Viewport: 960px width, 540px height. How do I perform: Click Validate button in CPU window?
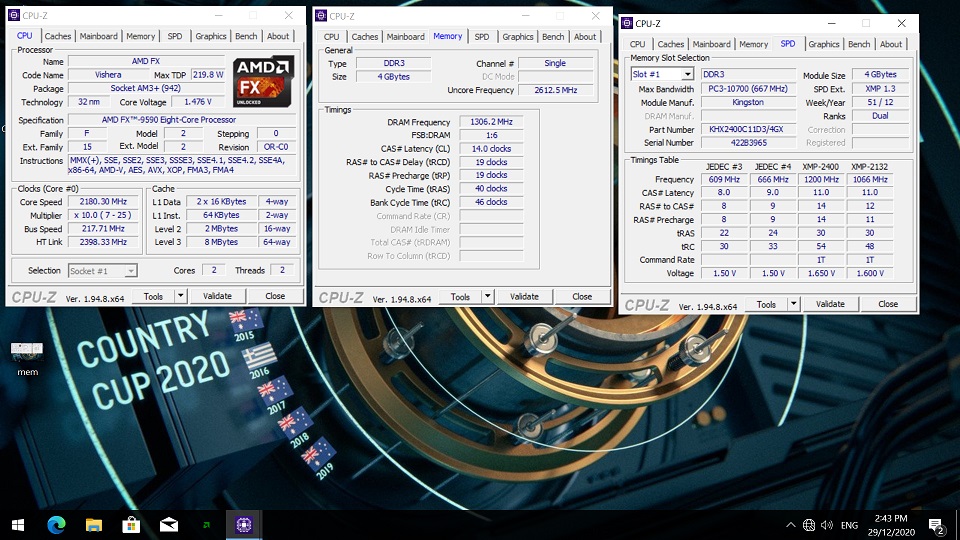point(217,296)
